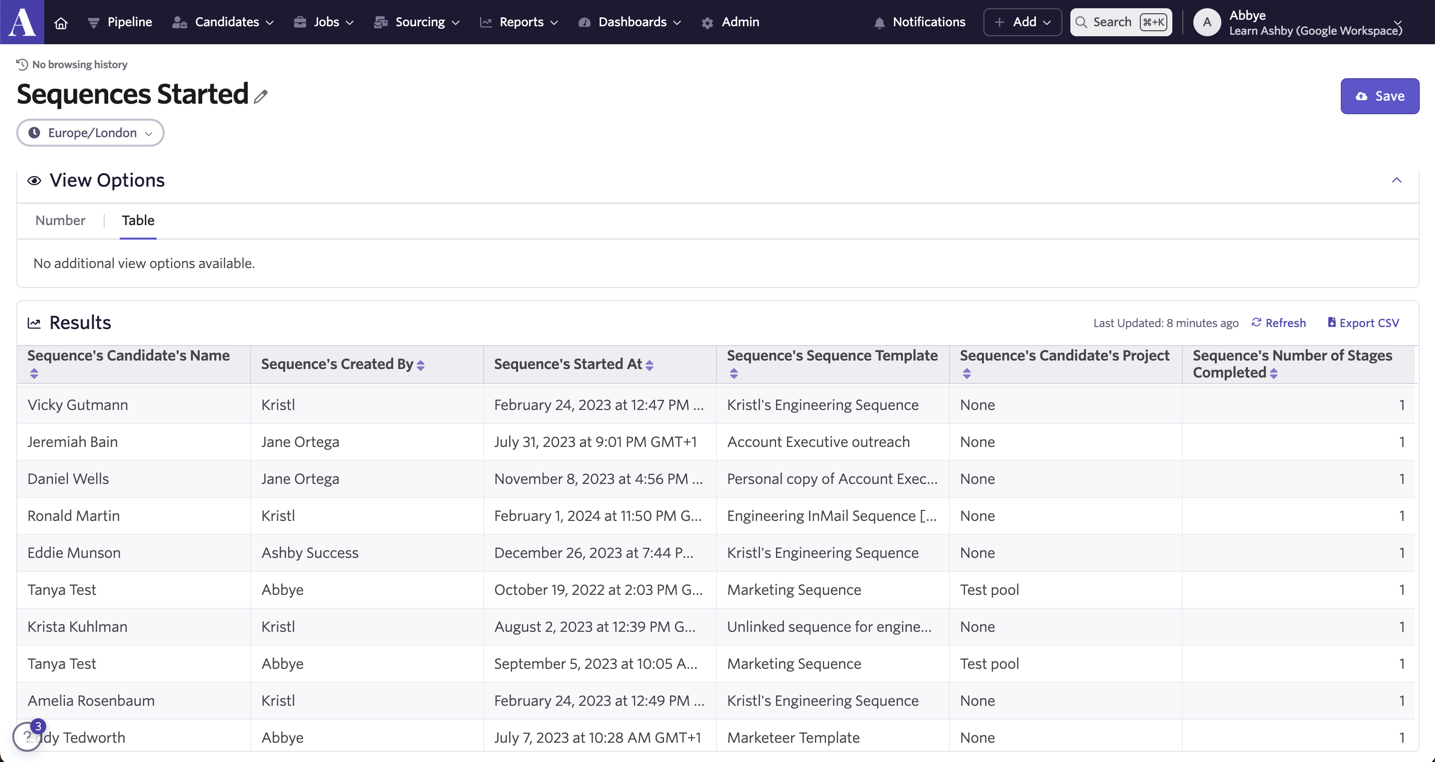Sort by Number of Stages Completed arrows
The width and height of the screenshot is (1435, 762).
1274,373
